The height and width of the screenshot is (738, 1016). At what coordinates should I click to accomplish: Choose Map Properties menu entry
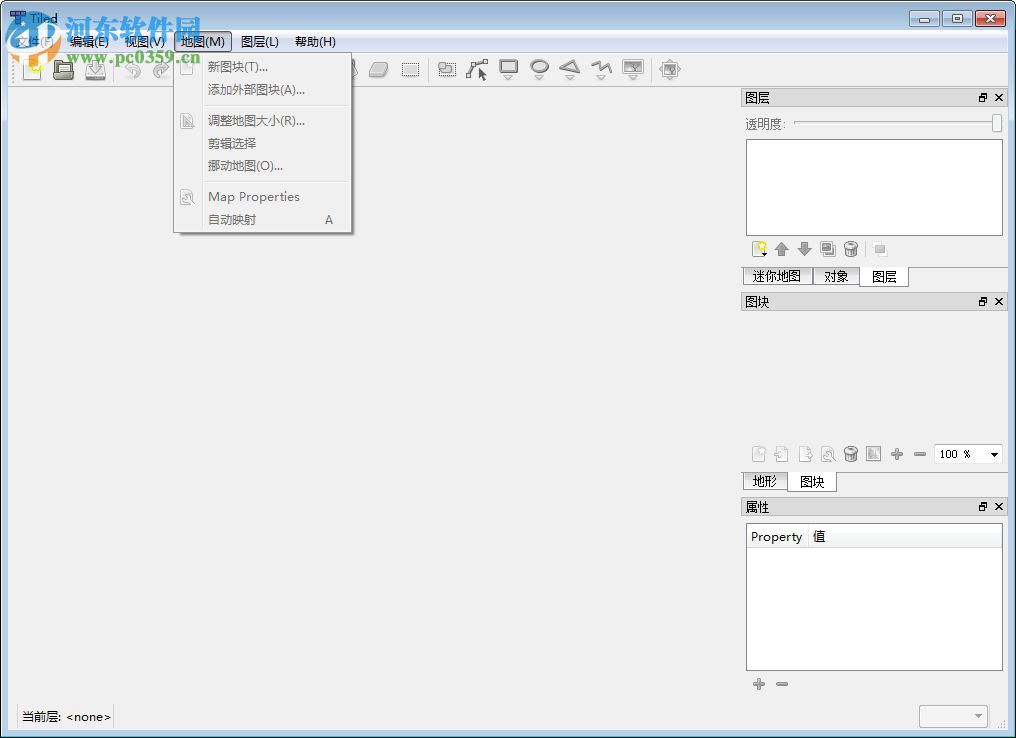coord(263,197)
